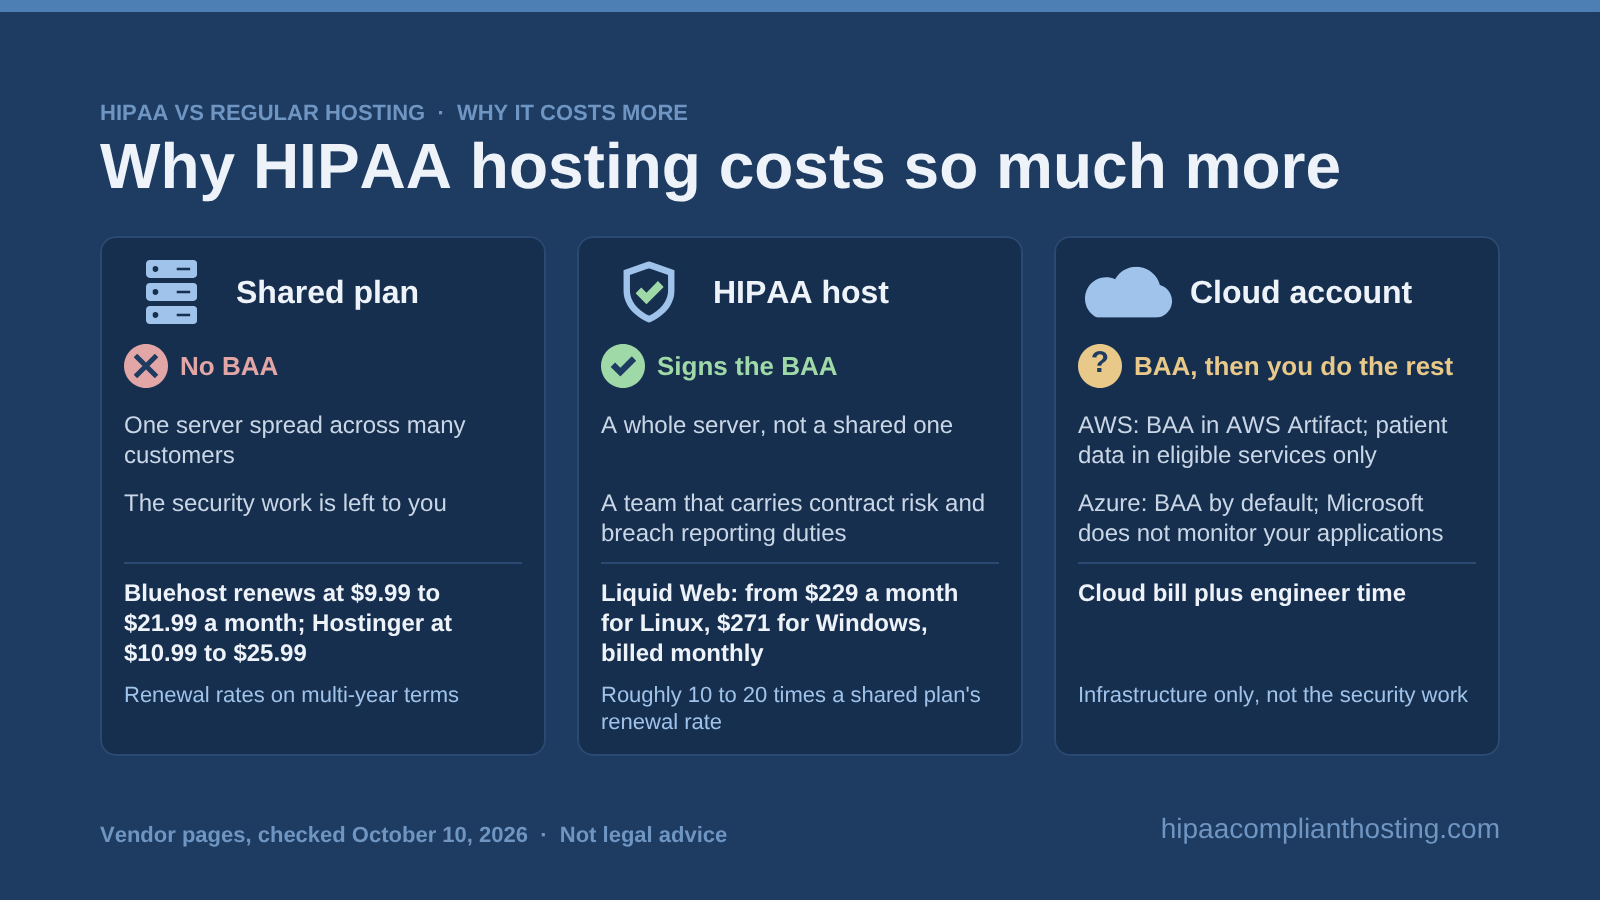Viewport: 1600px width, 900px height.
Task: Click 'HIPAA VS REGULAR HOSTING' in the subtitle
Action: pyautogui.click(x=262, y=113)
